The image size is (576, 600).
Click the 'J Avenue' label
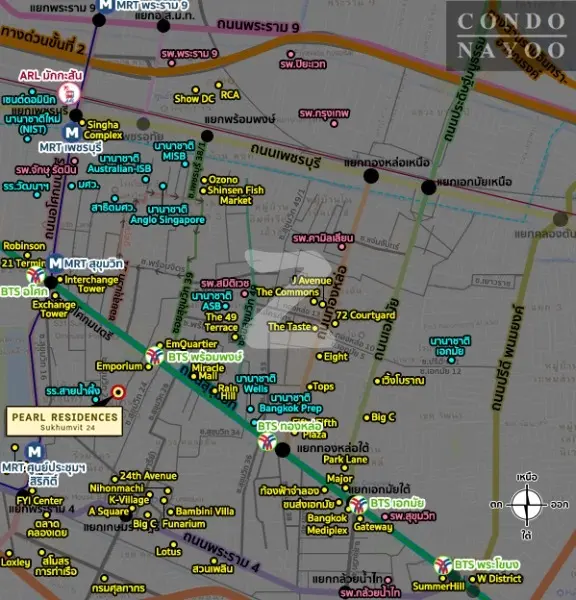[312, 280]
